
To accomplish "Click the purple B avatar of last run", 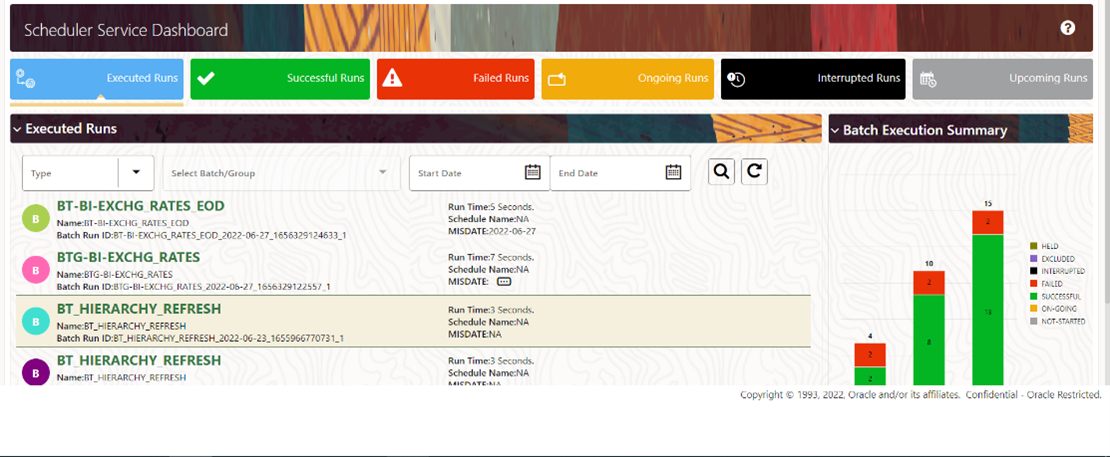I will click(x=35, y=372).
